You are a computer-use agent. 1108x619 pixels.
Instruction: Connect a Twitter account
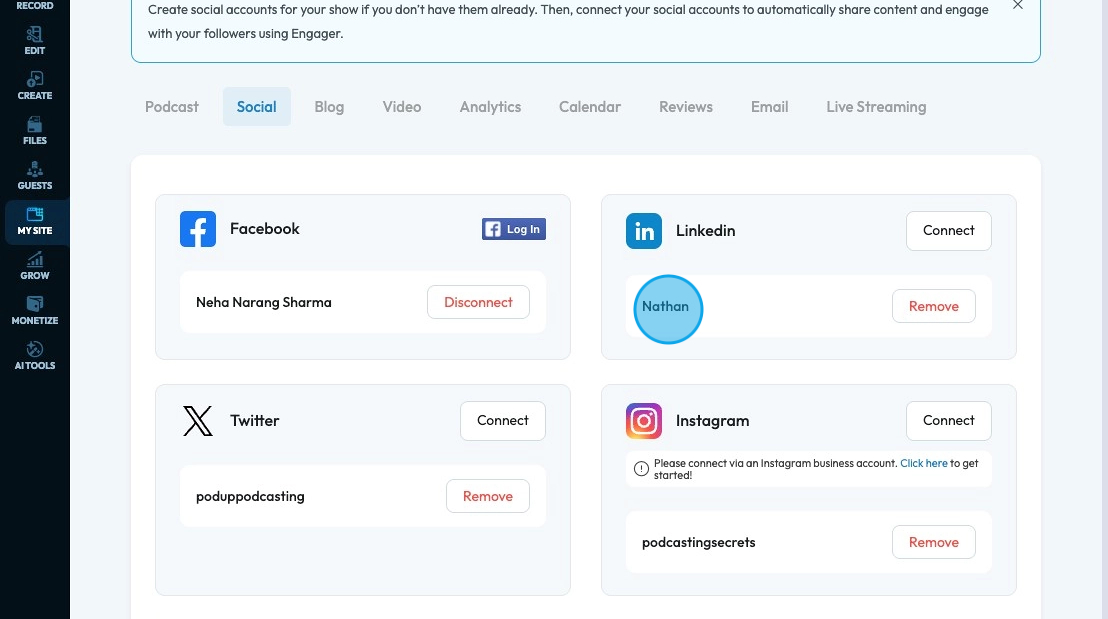(502, 420)
